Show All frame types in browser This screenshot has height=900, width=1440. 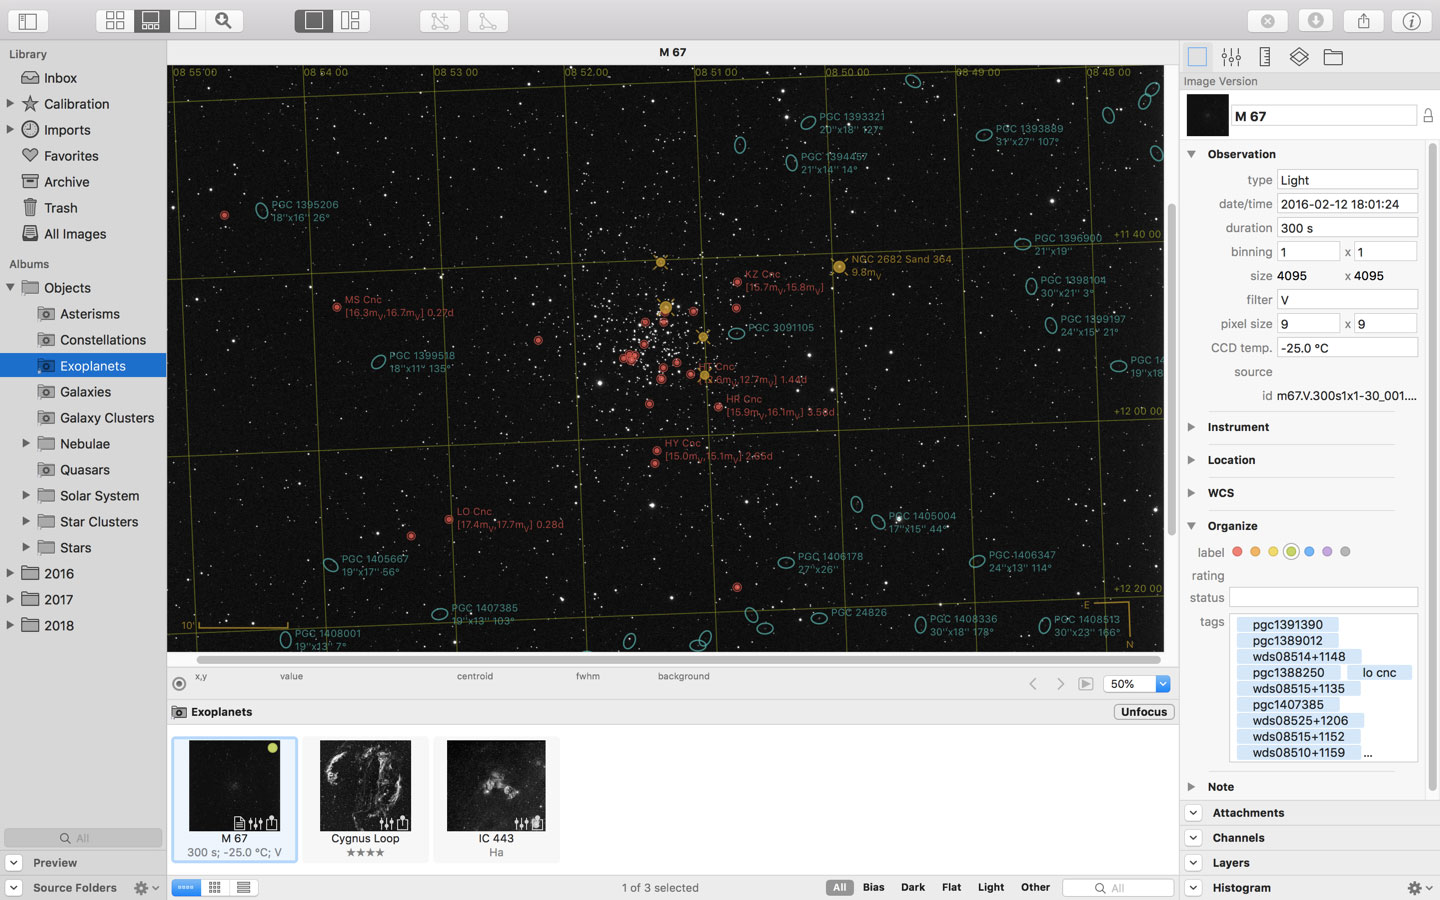pos(839,887)
